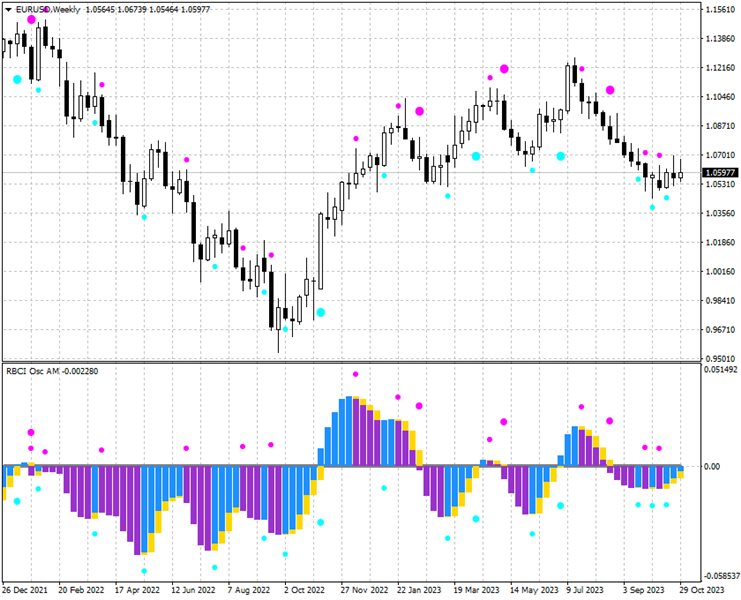Click the 12 Jun 2022 date label
Viewport: 741px width, 600px height.
(x=193, y=590)
